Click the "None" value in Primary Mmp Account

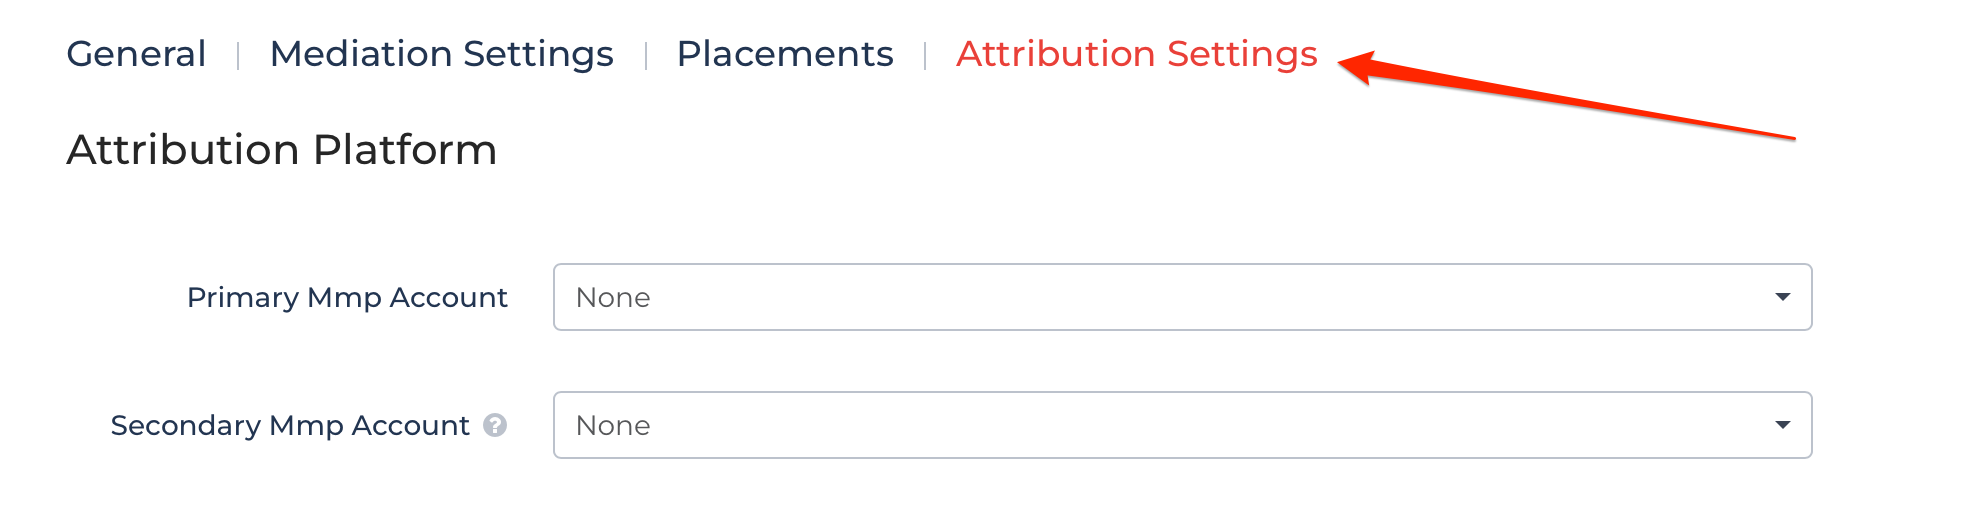pyautogui.click(x=613, y=298)
